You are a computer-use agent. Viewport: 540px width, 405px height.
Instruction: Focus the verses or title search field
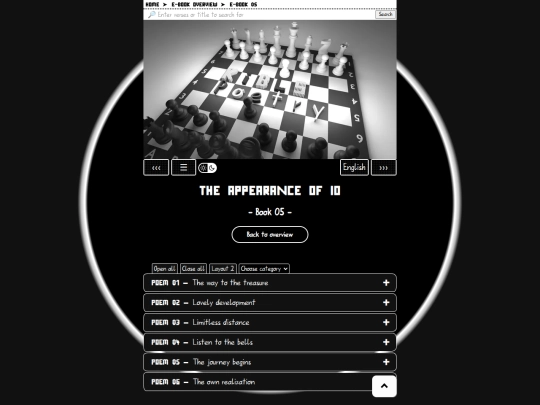[265, 14]
